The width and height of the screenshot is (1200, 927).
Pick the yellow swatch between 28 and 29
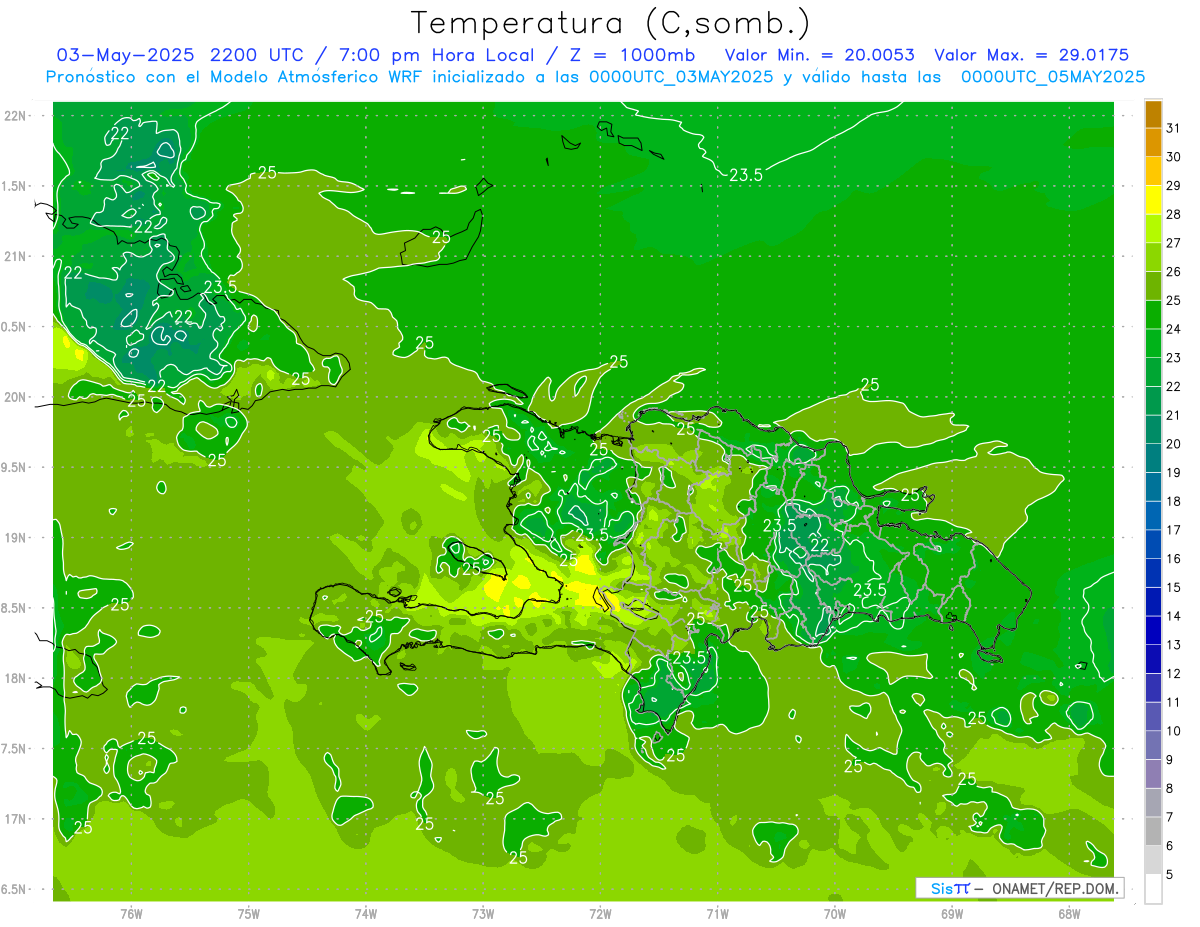[1153, 200]
